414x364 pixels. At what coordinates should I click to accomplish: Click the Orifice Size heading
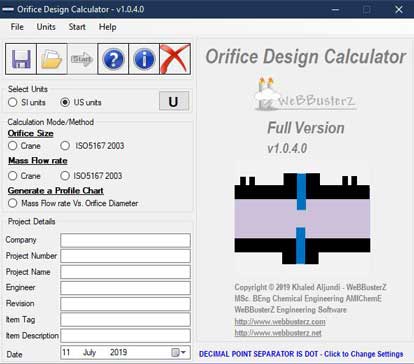[x=31, y=133]
